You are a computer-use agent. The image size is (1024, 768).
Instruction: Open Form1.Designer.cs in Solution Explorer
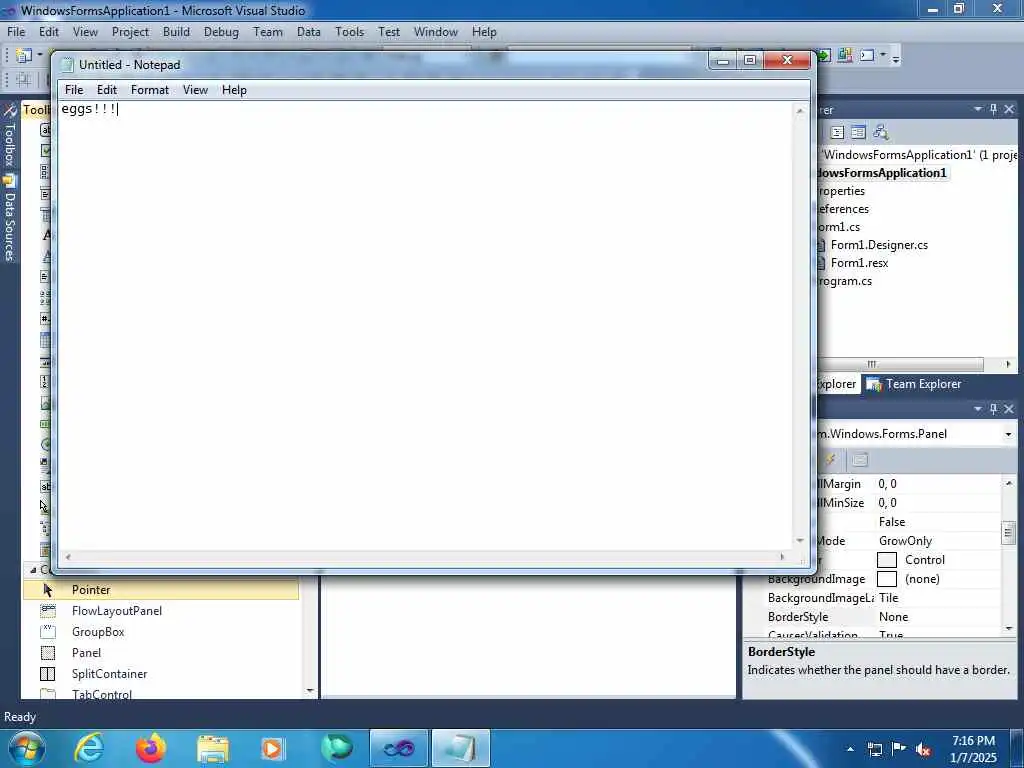[878, 245]
